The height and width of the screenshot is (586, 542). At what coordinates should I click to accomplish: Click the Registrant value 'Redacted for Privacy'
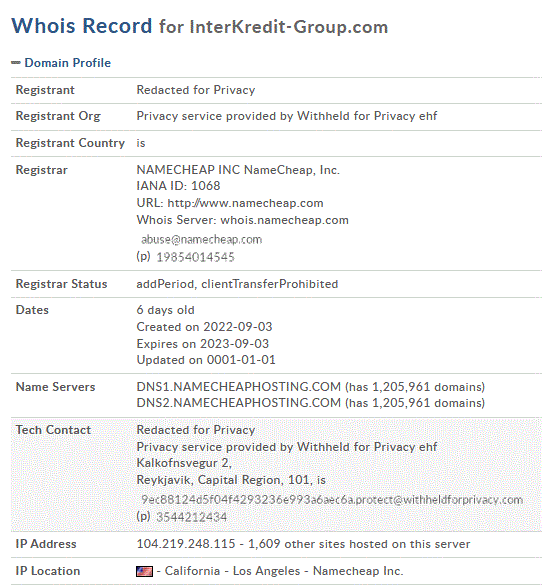[196, 90]
